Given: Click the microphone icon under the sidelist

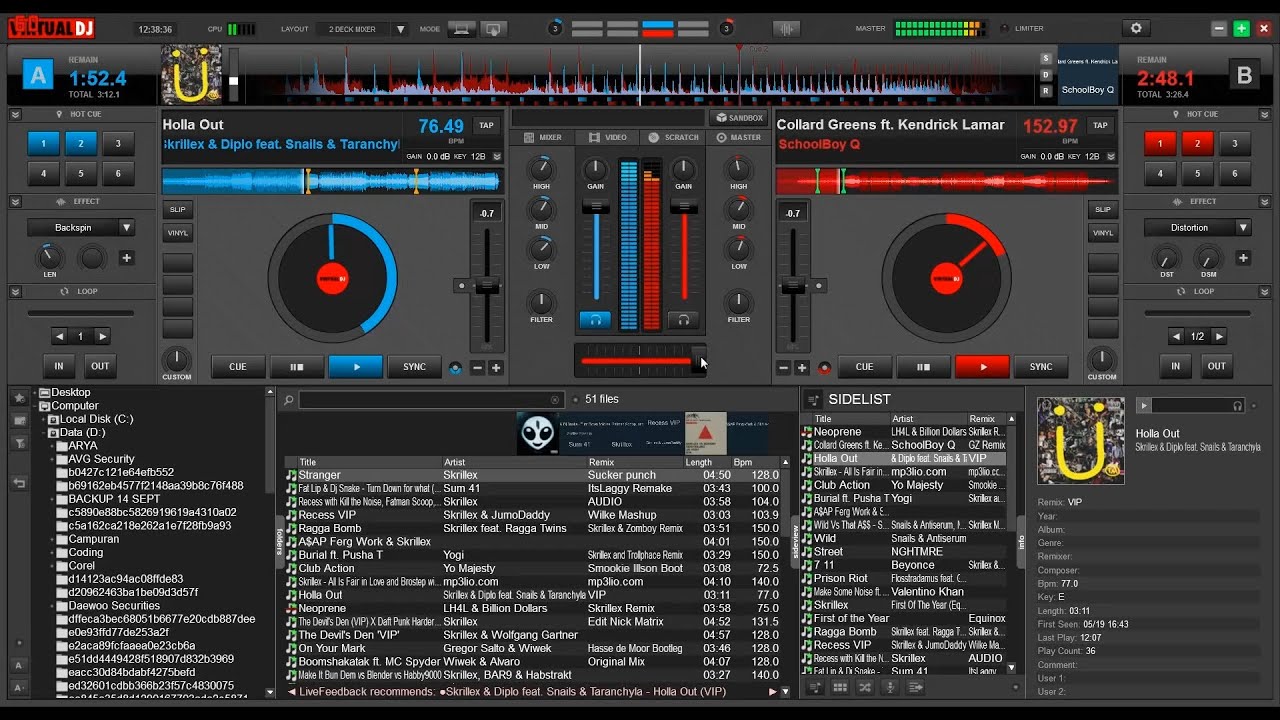Looking at the screenshot, I should [x=889, y=687].
